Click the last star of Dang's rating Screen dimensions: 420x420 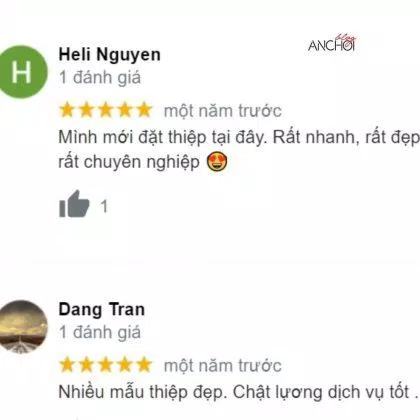click(144, 365)
